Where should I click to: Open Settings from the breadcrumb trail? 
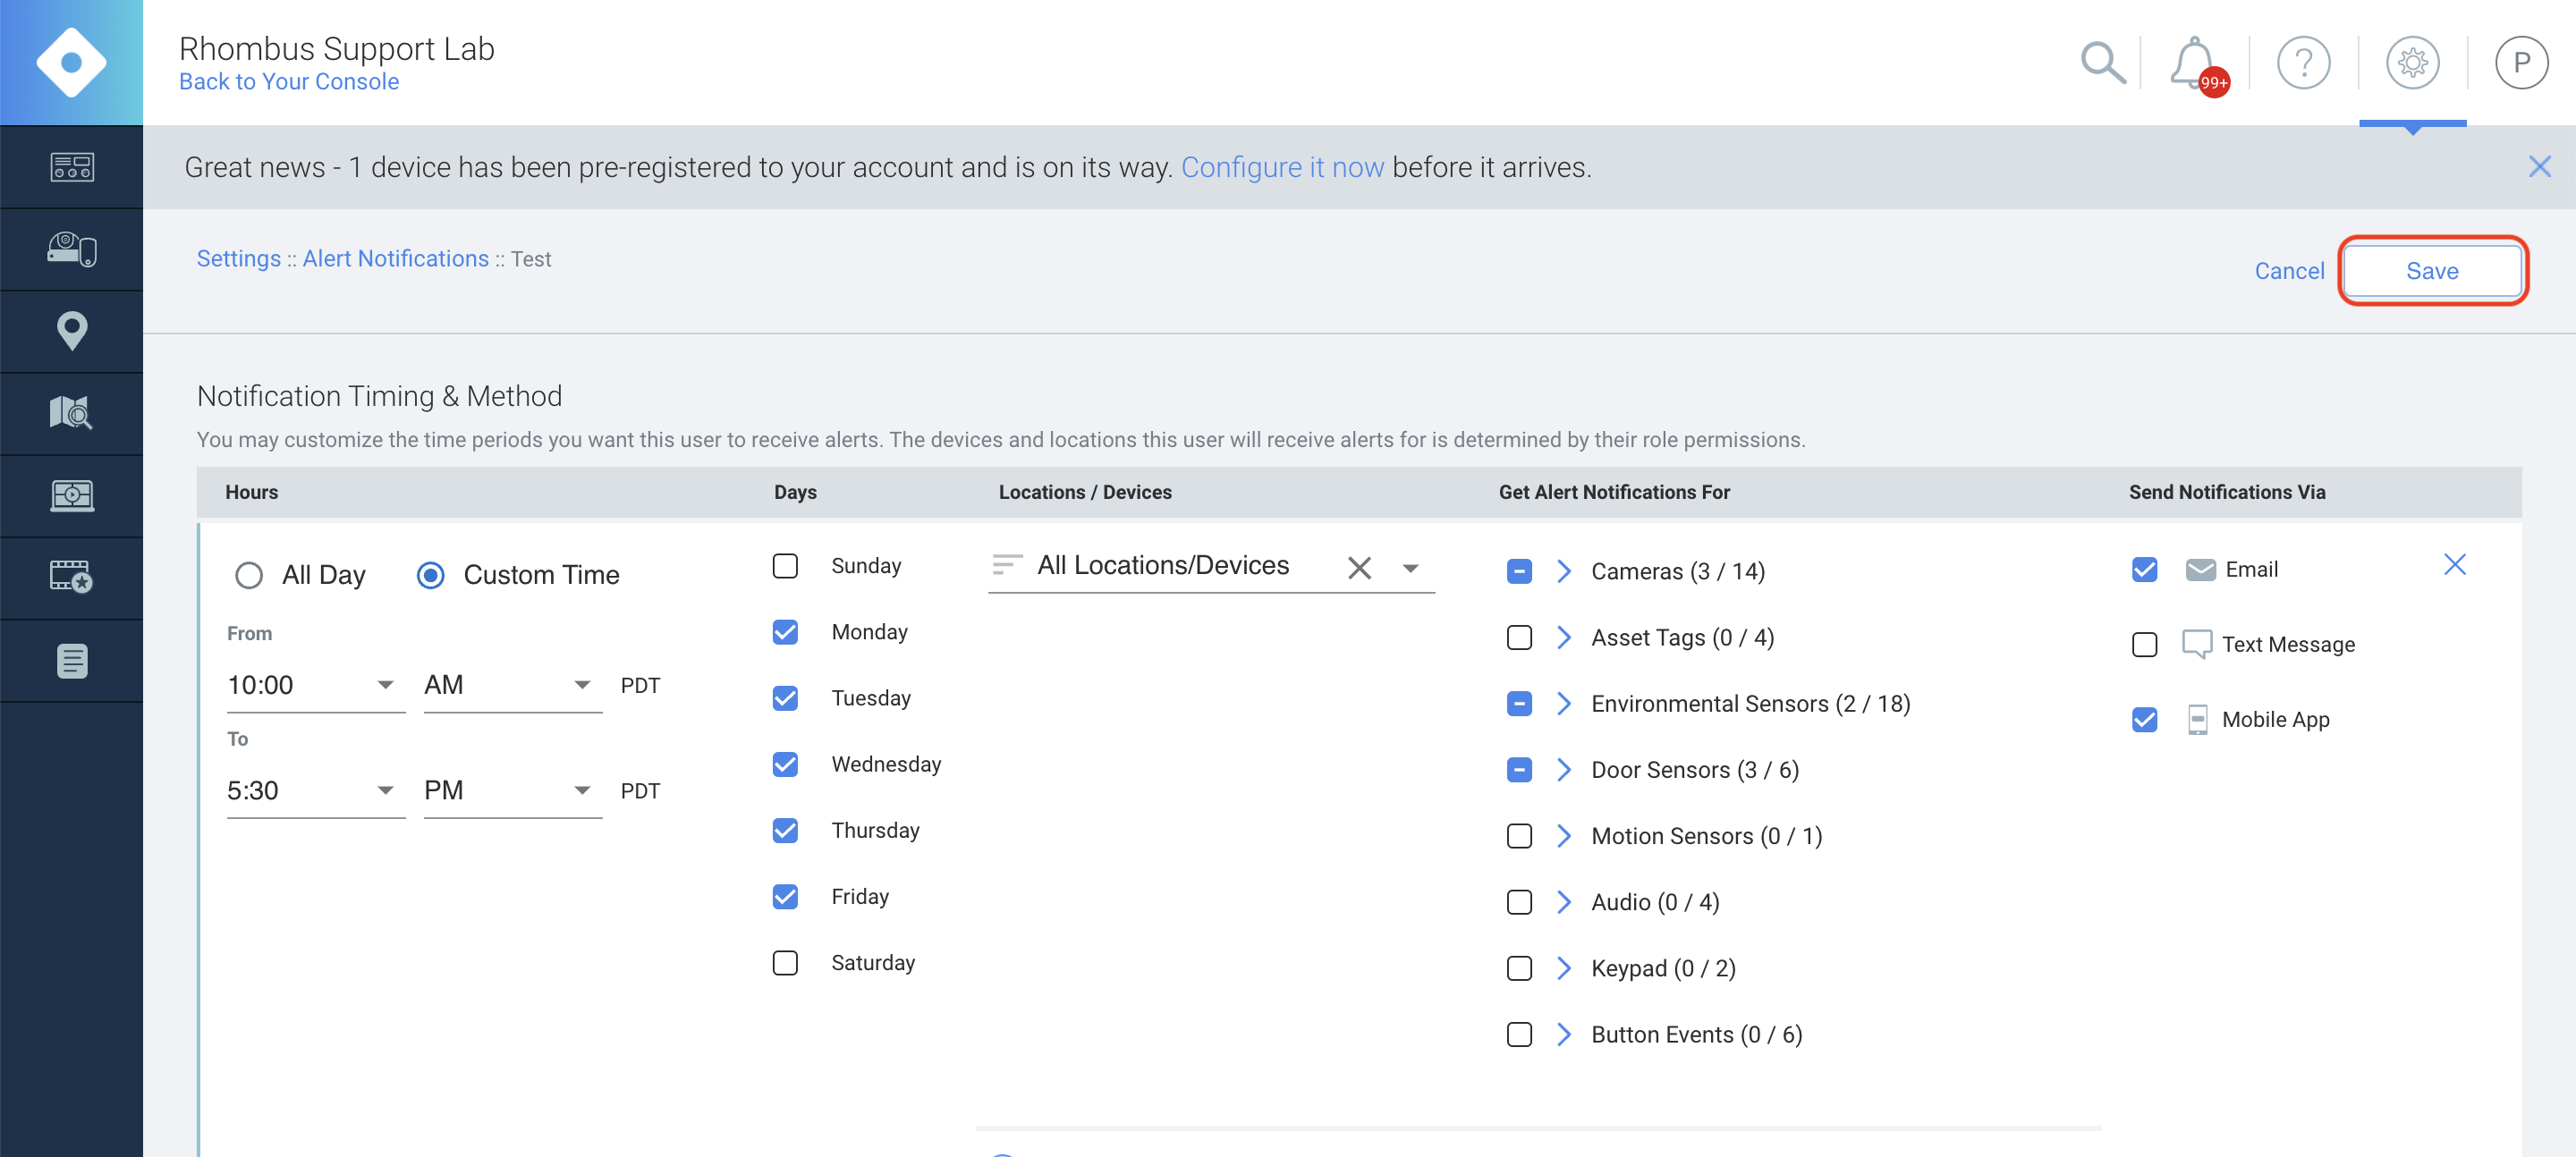pyautogui.click(x=238, y=258)
